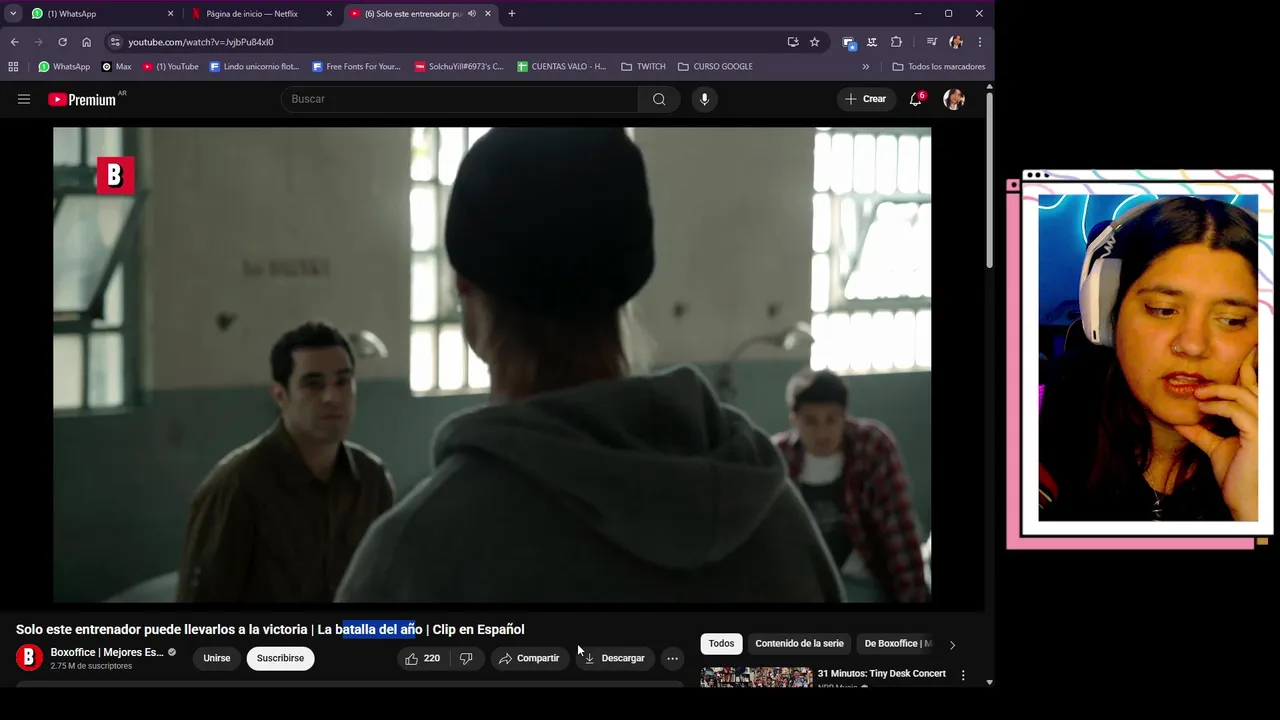Show hidden bookmarks with double chevron
The width and height of the screenshot is (1280, 720).
(x=866, y=67)
